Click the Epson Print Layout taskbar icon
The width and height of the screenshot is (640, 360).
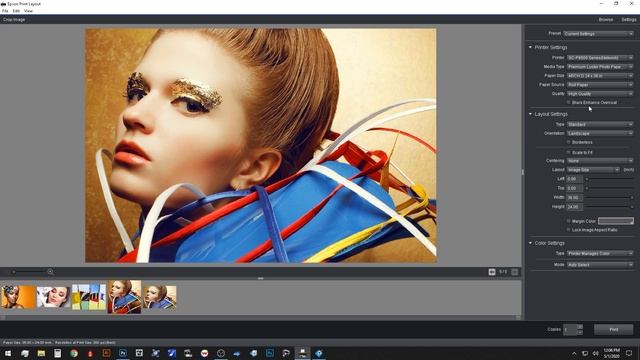(x=302, y=353)
